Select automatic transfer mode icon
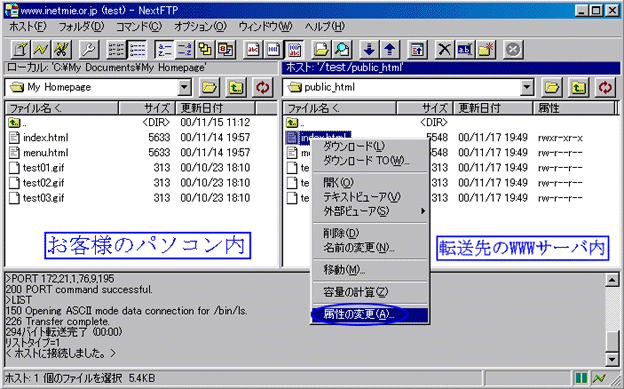The height and width of the screenshot is (389, 624). click(x=294, y=50)
